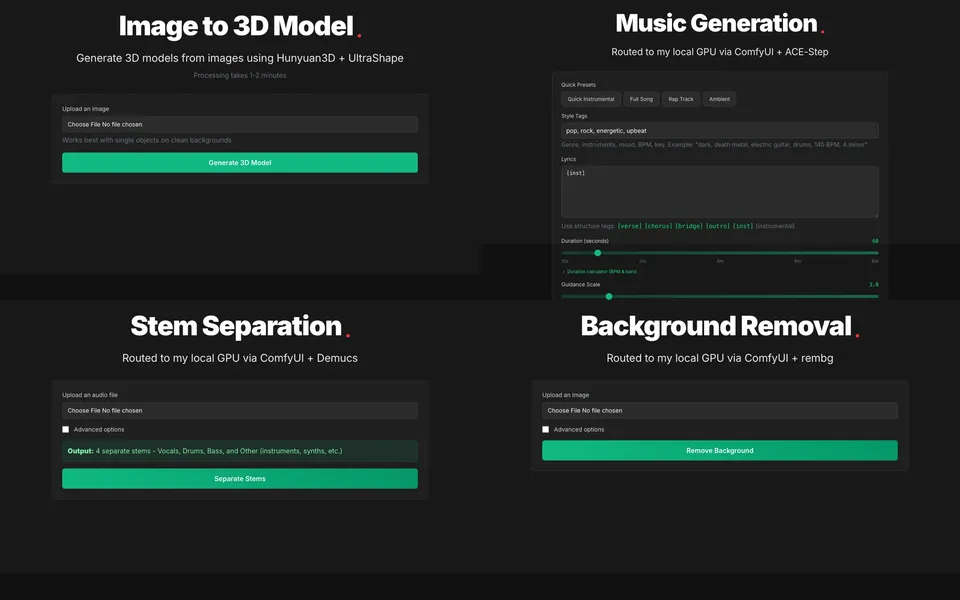Adjust the Guidance Scale slider handle
The height and width of the screenshot is (600, 960).
click(x=609, y=296)
